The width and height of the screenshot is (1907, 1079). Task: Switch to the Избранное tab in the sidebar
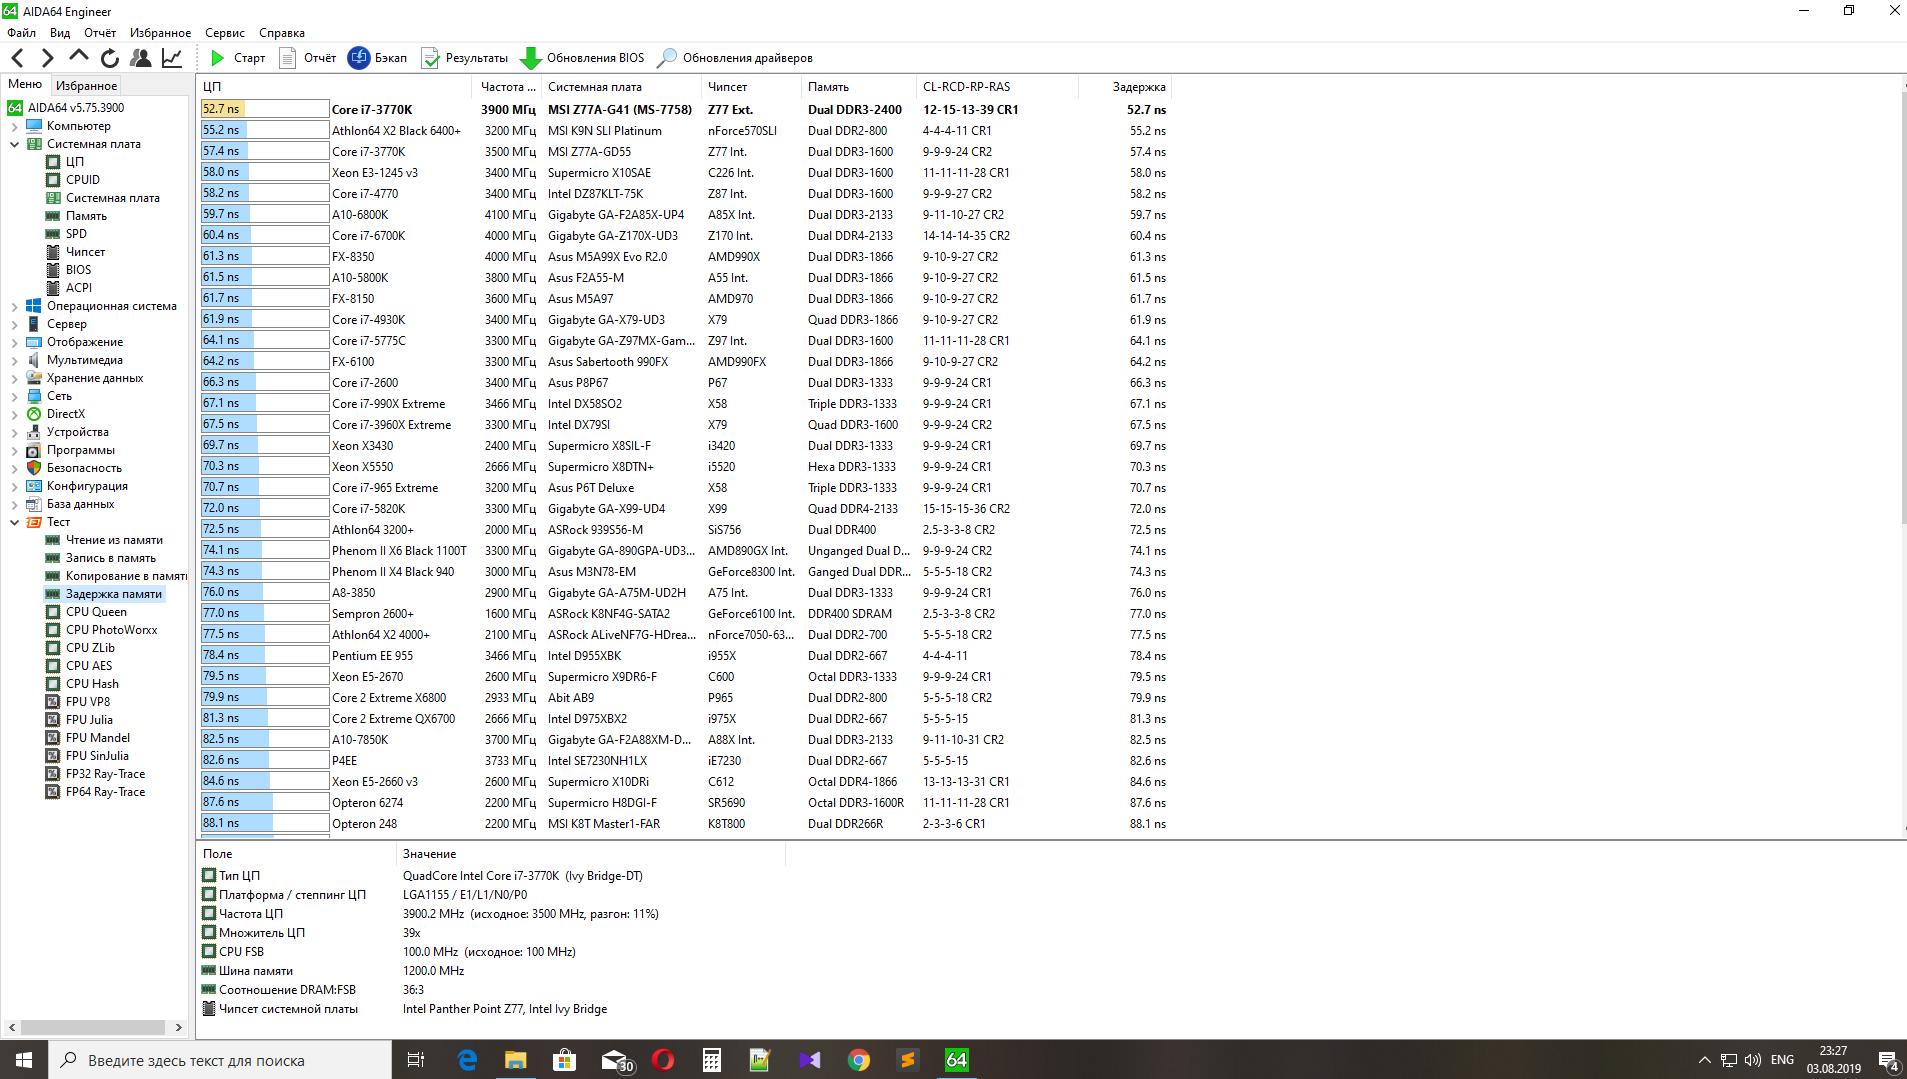86,86
